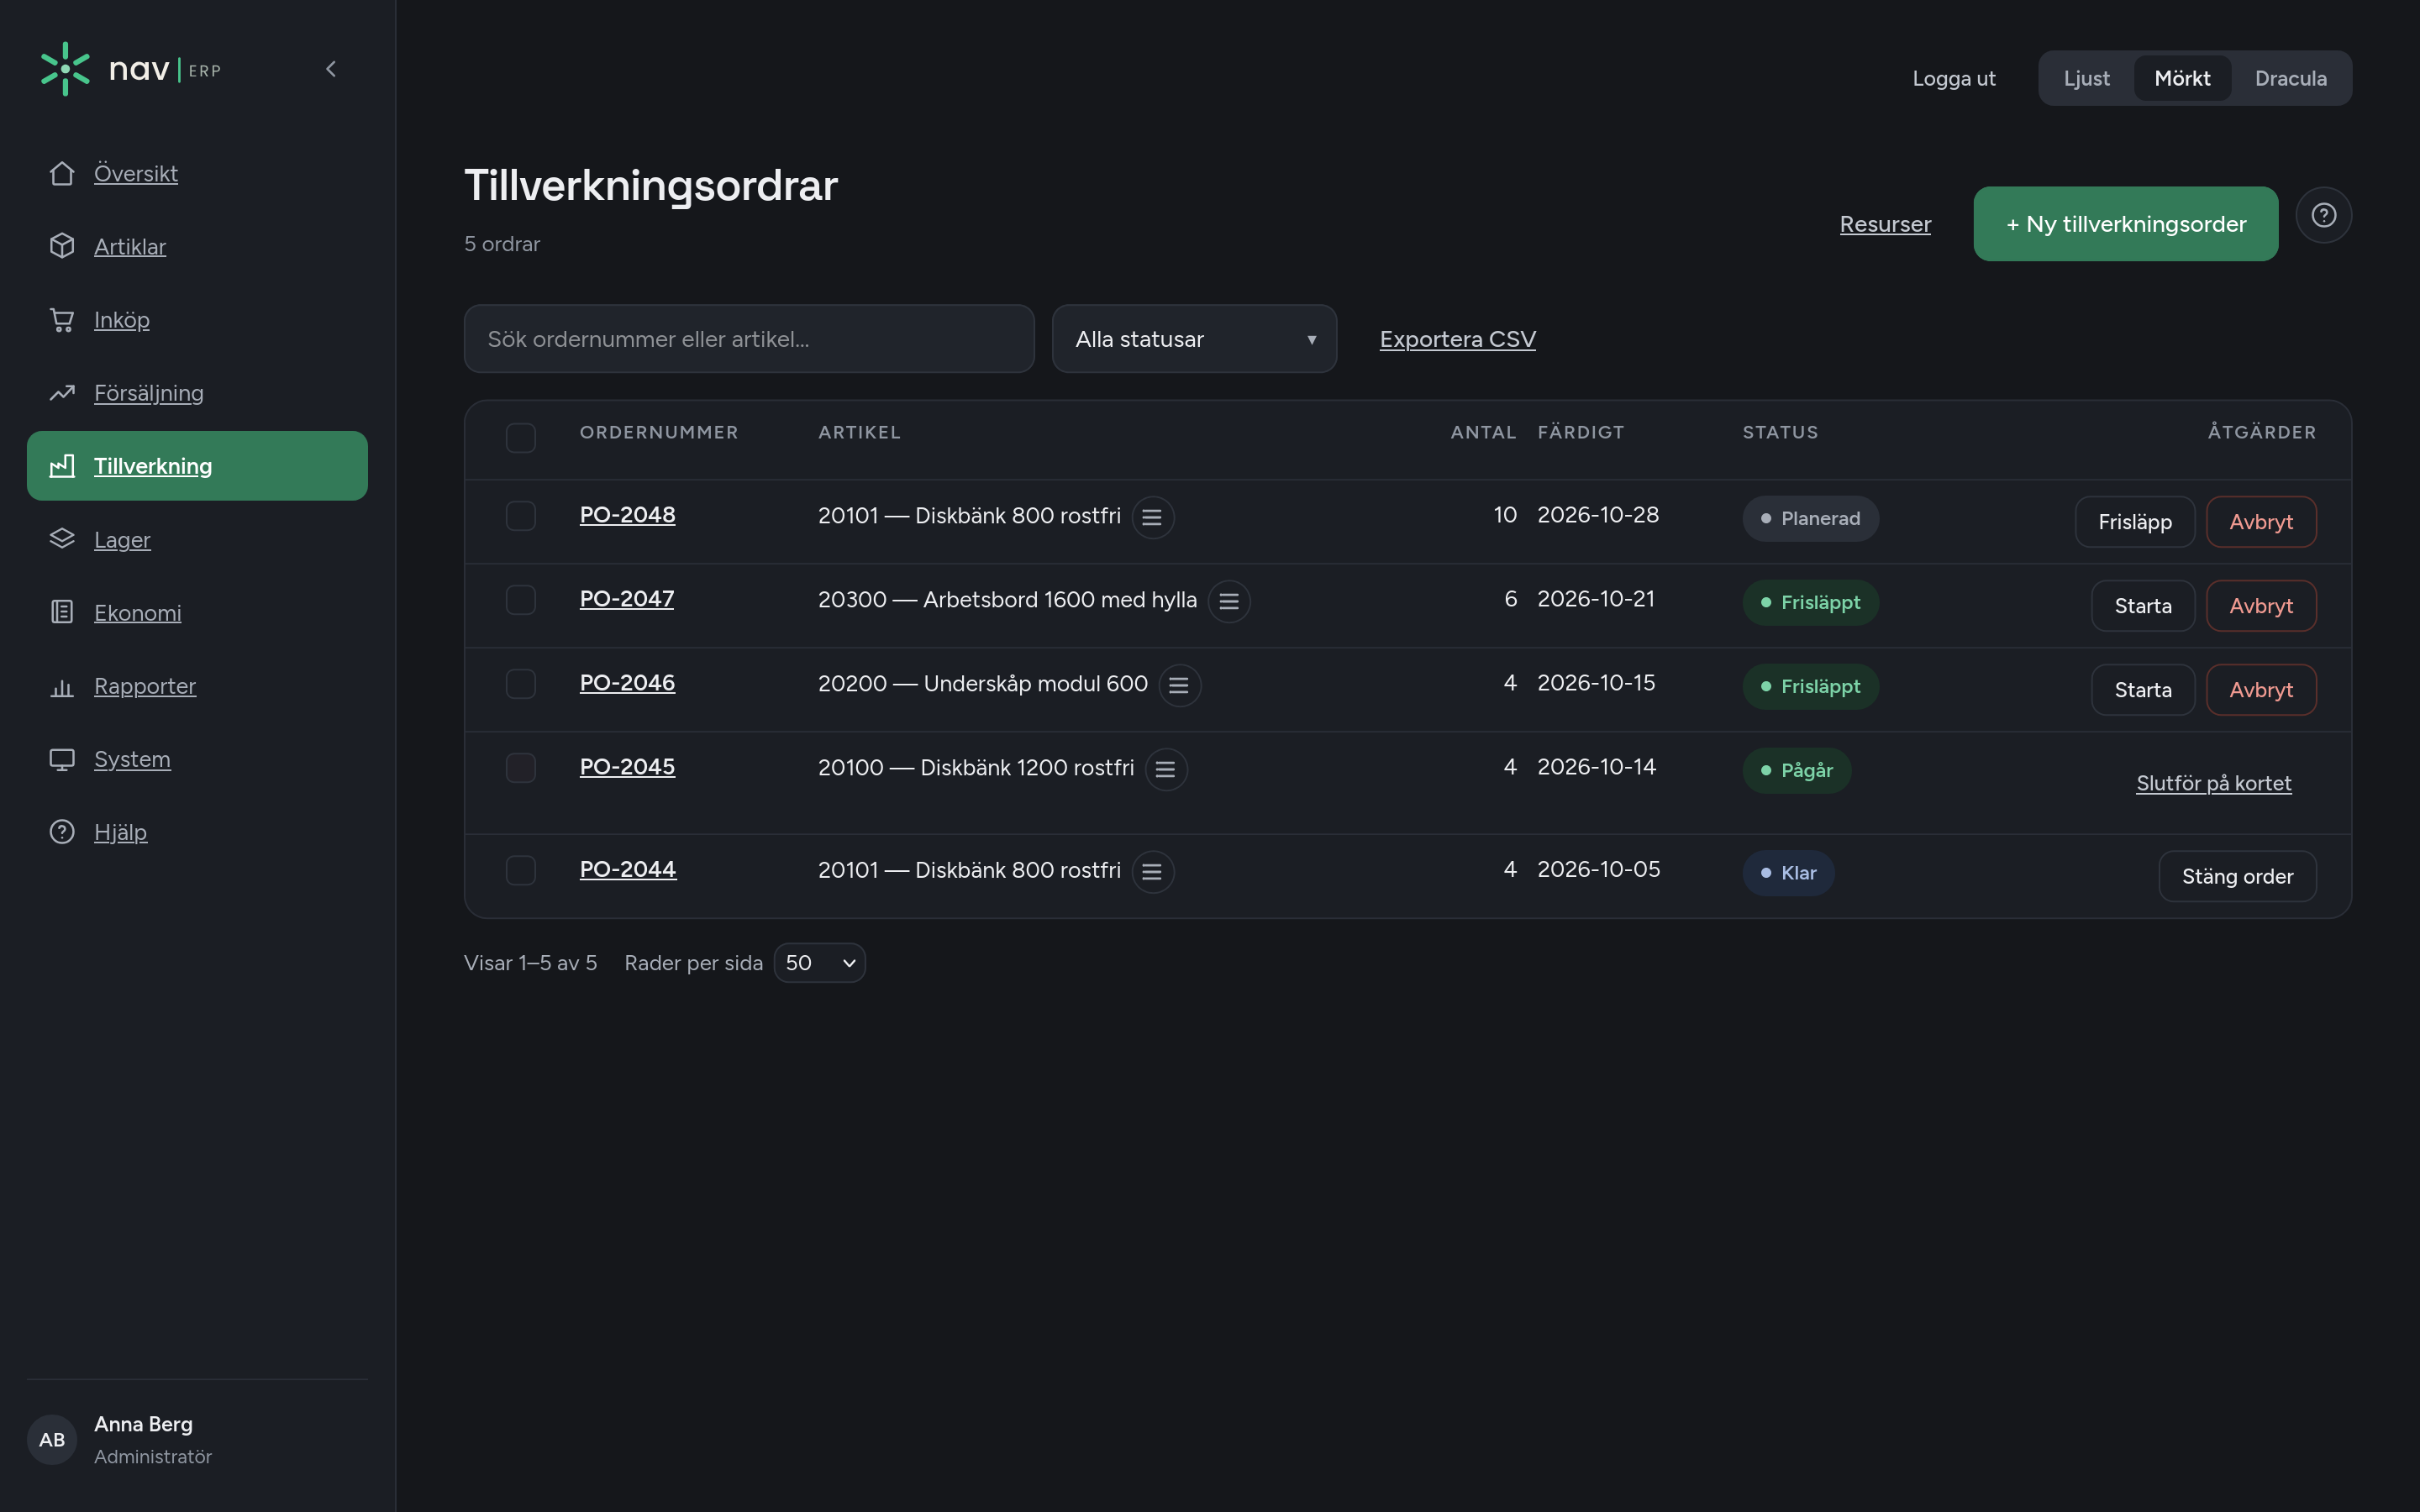Click Stäng order for PO-2044
2420x1512 pixels.
(x=2237, y=877)
